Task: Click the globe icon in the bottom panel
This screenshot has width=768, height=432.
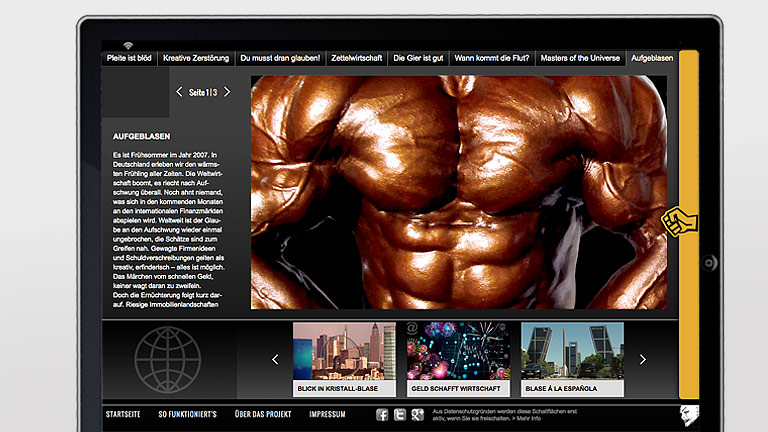Action: pos(168,360)
